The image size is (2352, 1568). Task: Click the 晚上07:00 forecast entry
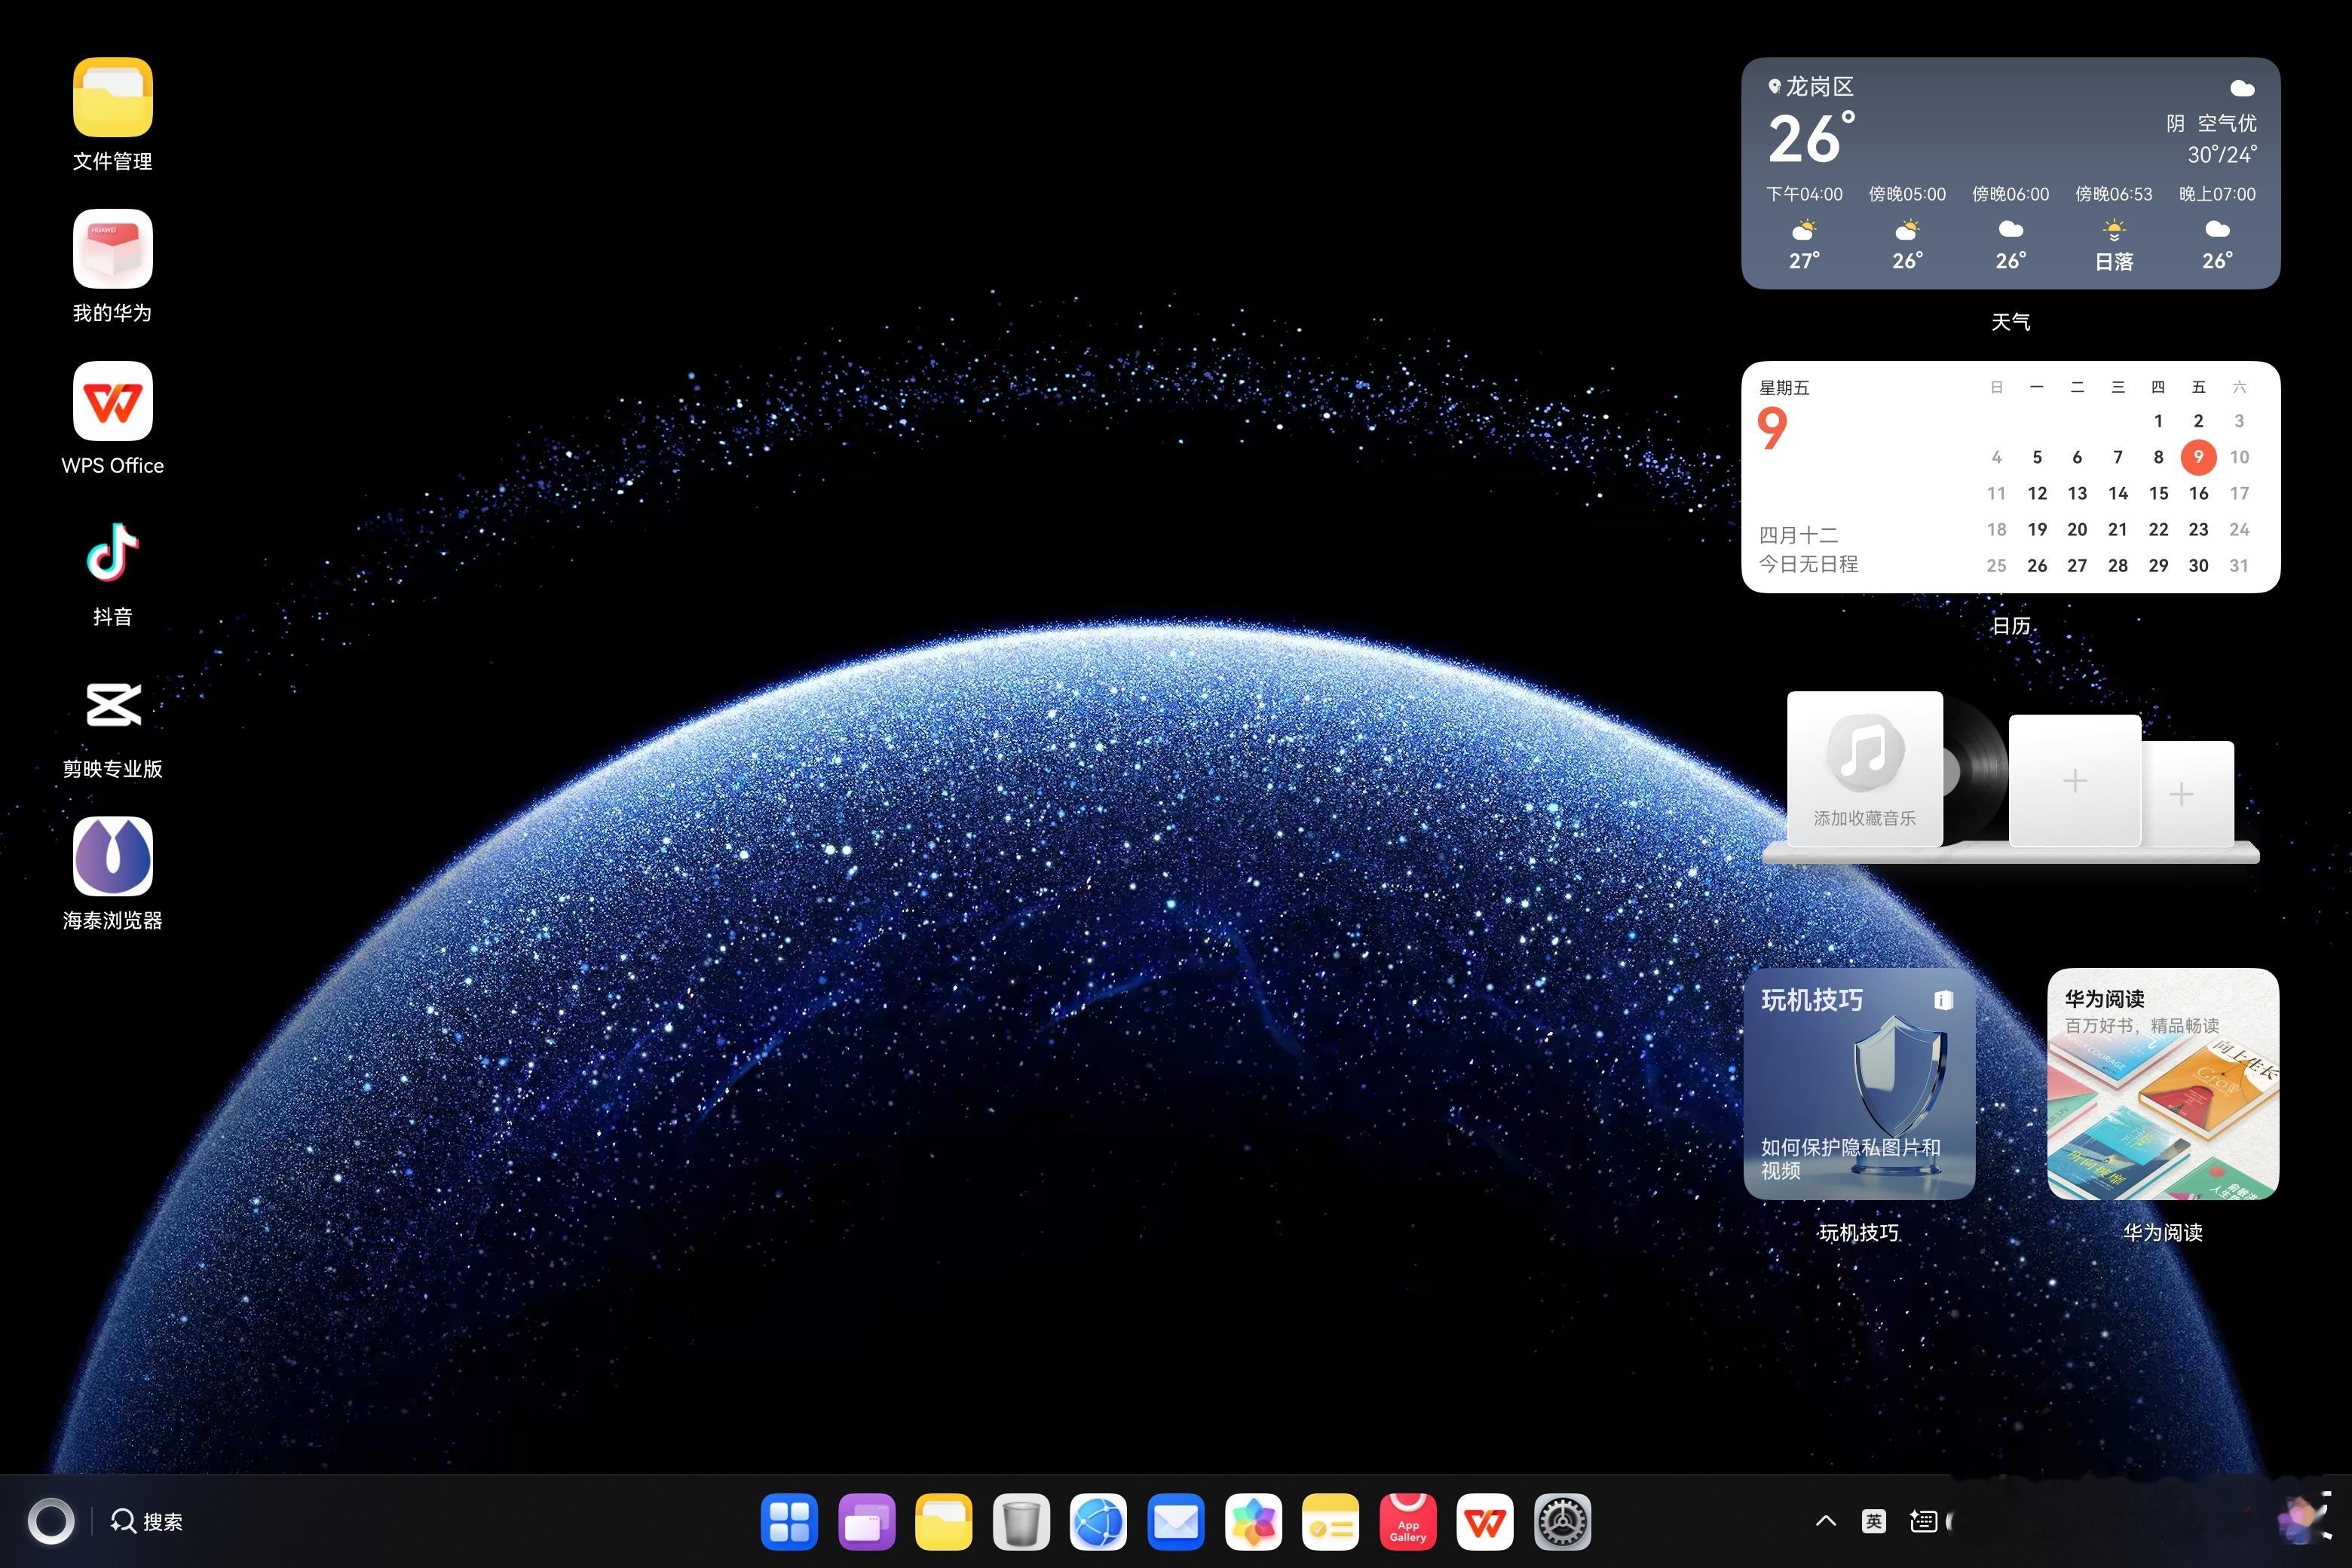tap(2217, 229)
